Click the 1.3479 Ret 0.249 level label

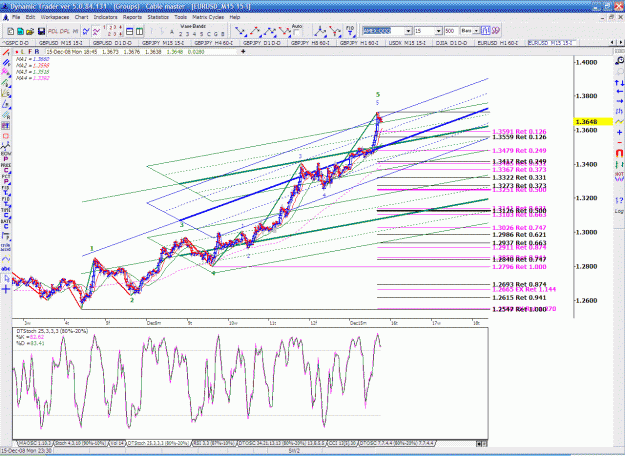click(519, 151)
